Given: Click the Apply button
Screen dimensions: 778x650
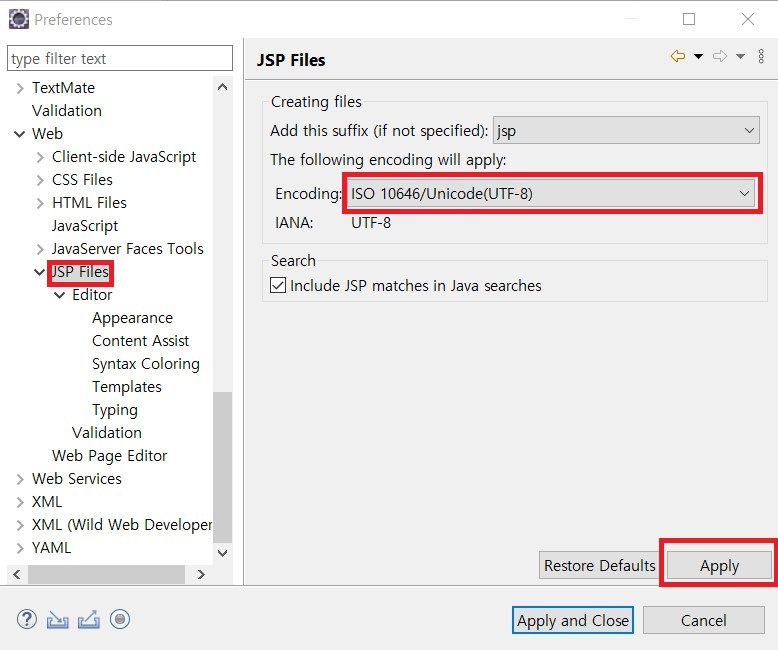Looking at the screenshot, I should [x=719, y=565].
